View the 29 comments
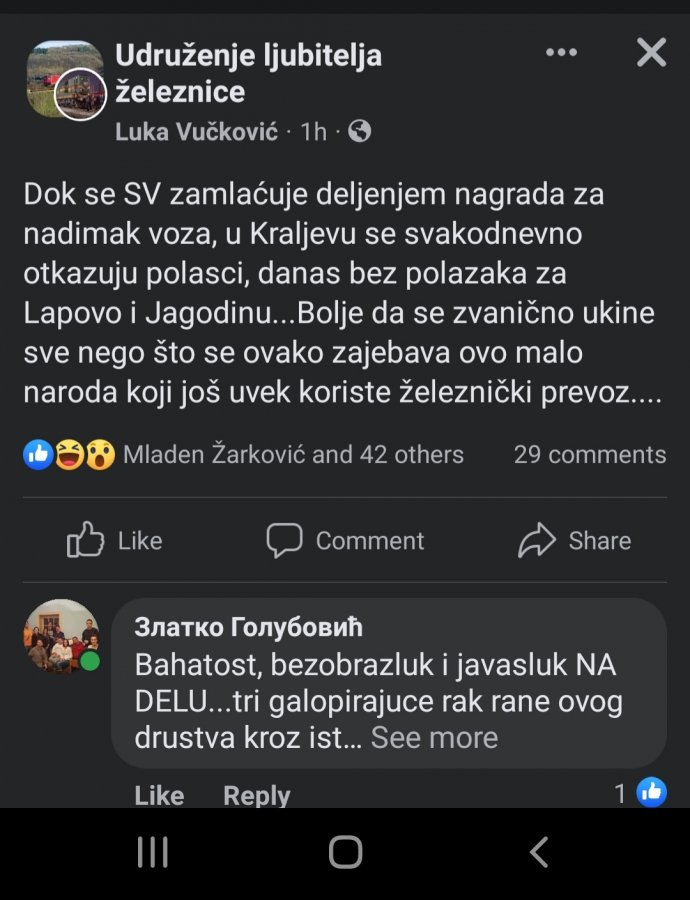690x900 pixels. [589, 455]
